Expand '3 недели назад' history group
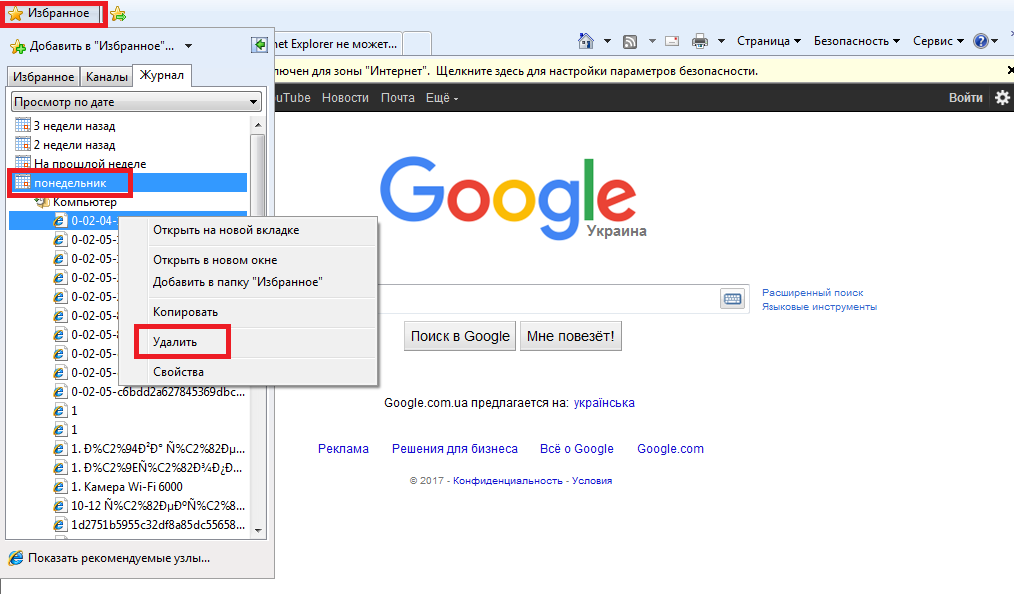This screenshot has width=1014, height=594. pyautogui.click(x=74, y=126)
